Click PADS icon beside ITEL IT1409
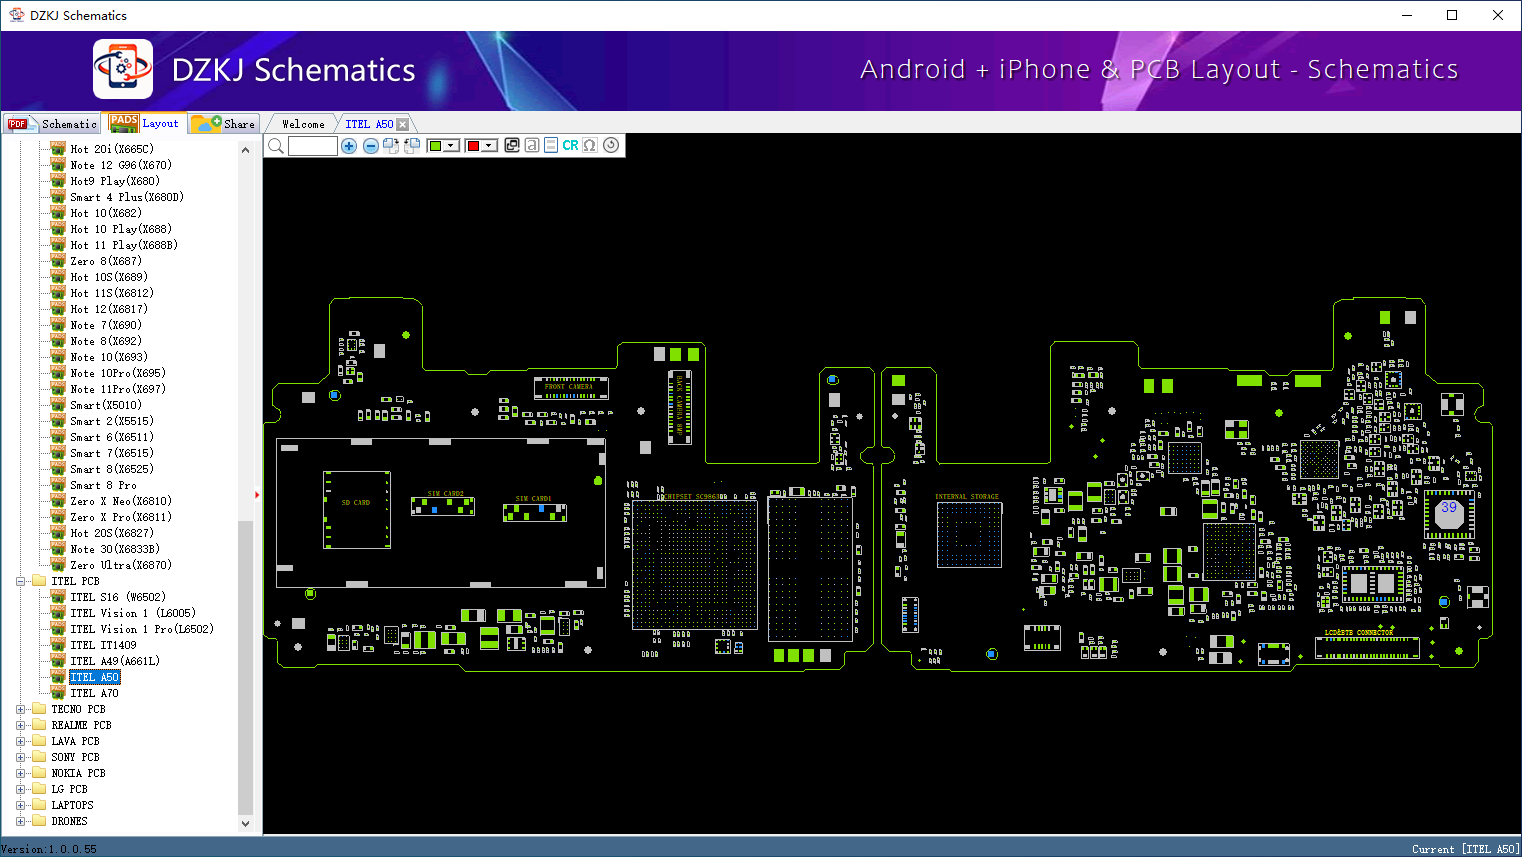 58,644
